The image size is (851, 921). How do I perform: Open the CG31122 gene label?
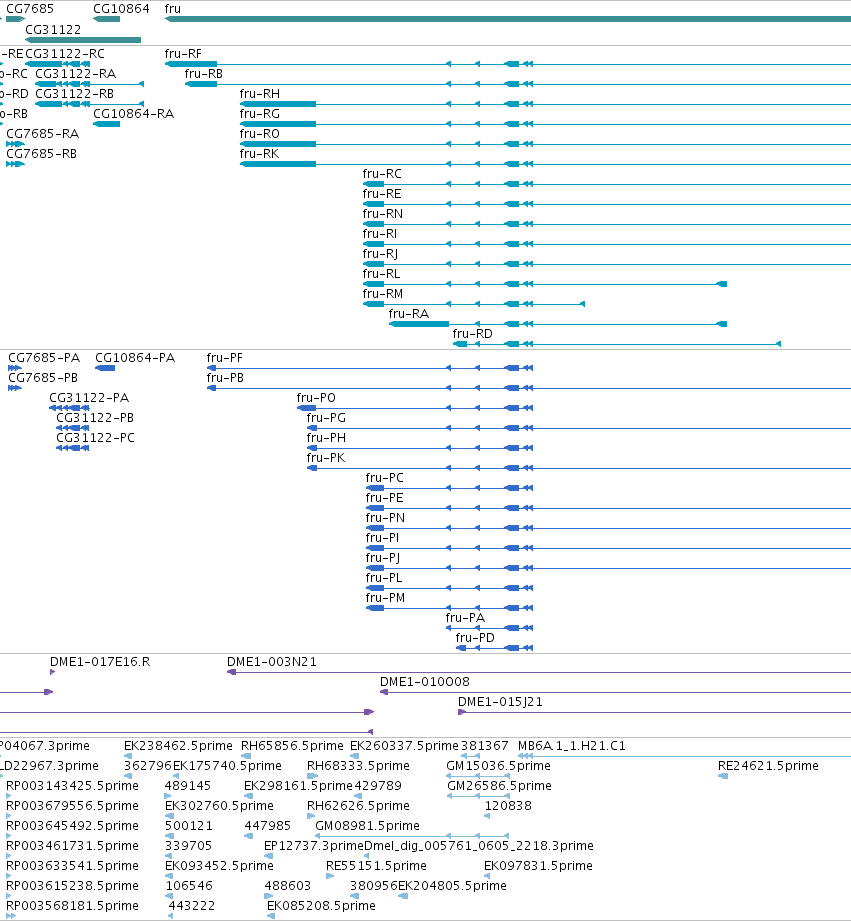pos(53,29)
